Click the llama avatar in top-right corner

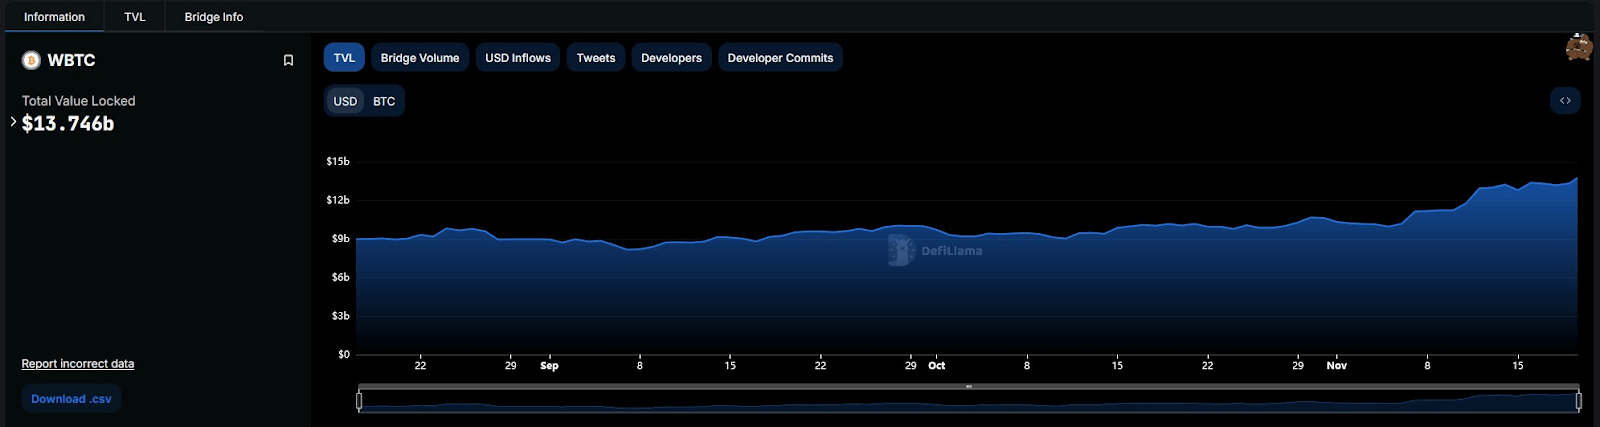(1579, 47)
